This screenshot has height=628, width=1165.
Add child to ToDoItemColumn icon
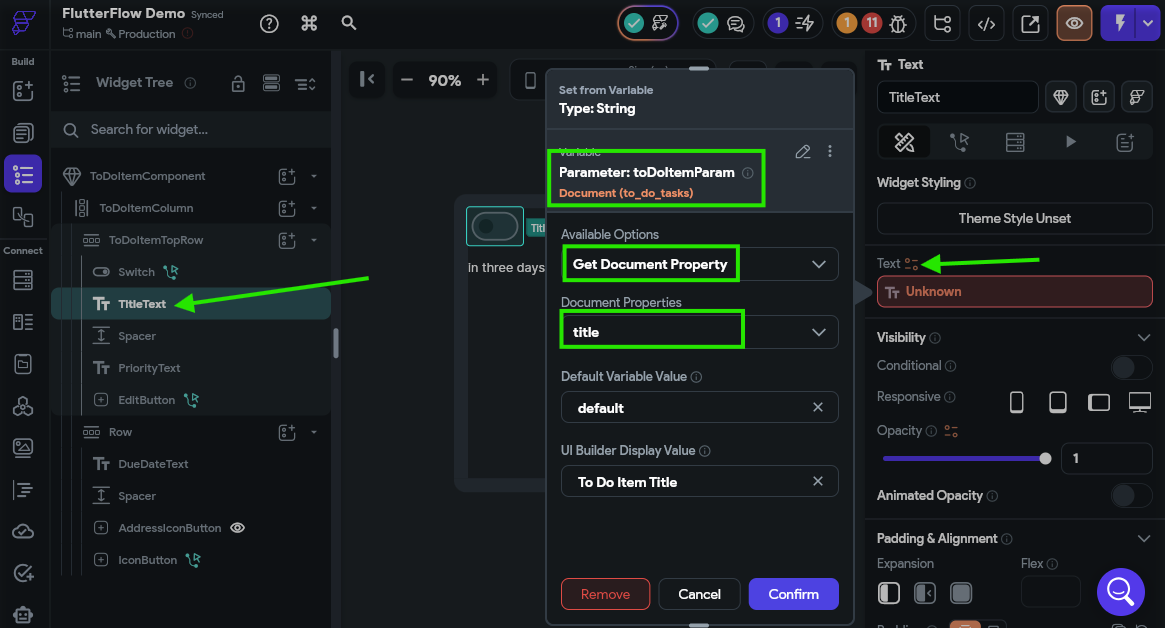coord(287,208)
